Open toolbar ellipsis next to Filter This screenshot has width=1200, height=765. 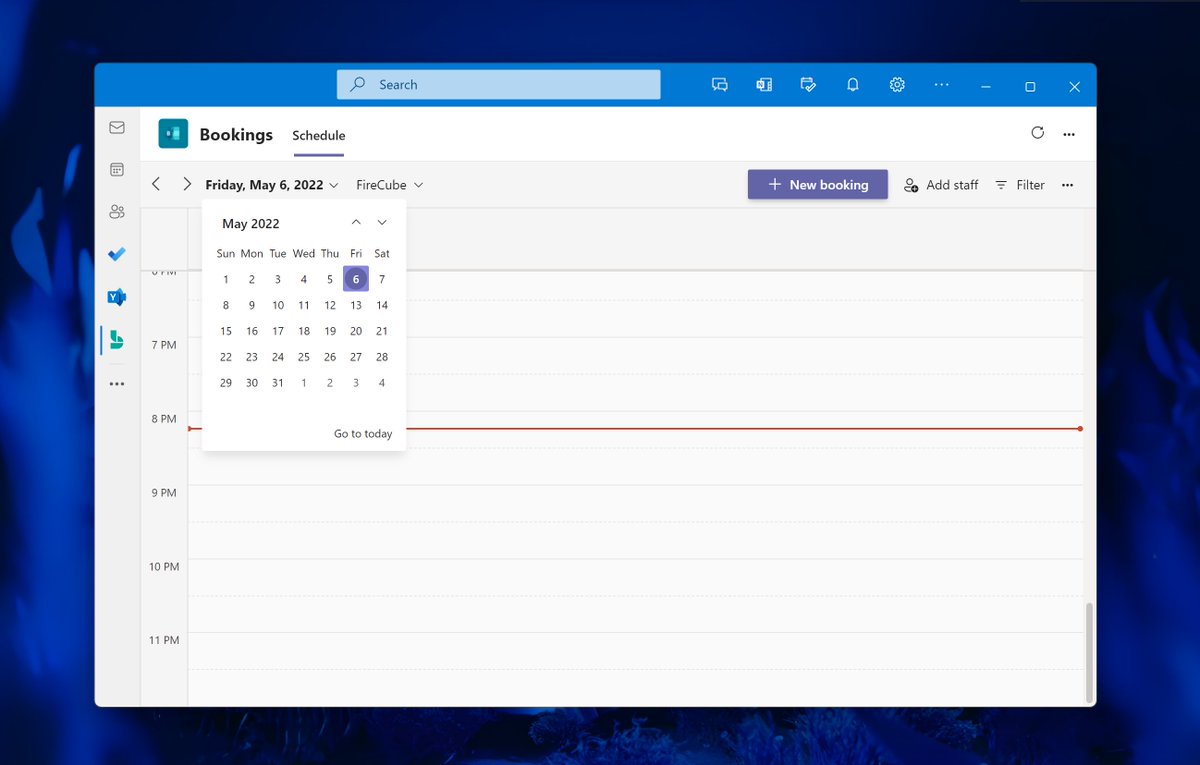point(1067,185)
